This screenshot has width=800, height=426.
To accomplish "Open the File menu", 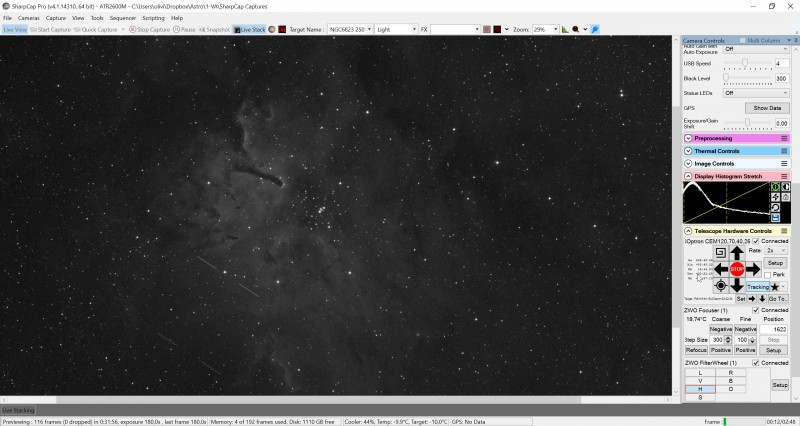I will [8, 18].
